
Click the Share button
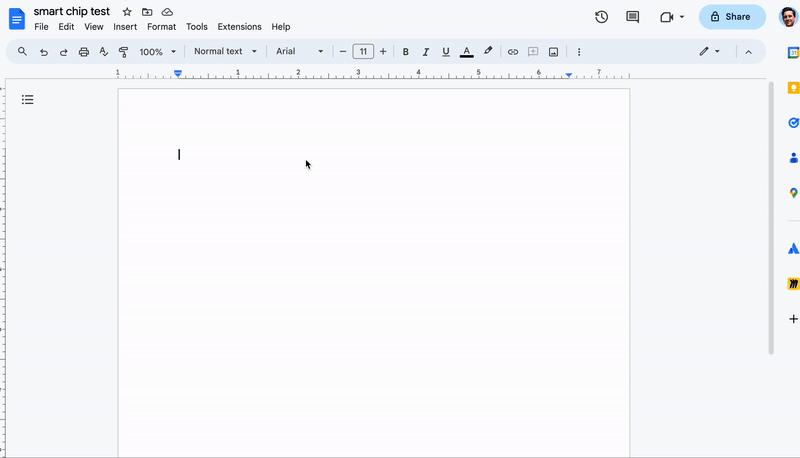[x=732, y=17]
